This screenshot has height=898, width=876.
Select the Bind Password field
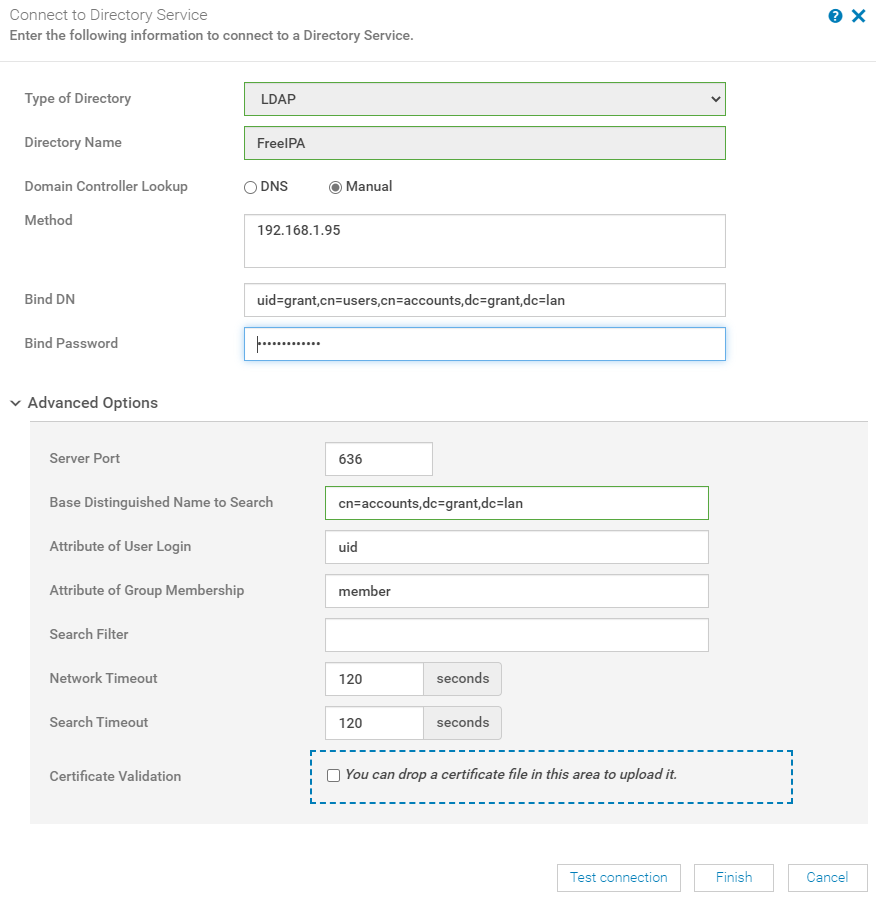pos(484,343)
